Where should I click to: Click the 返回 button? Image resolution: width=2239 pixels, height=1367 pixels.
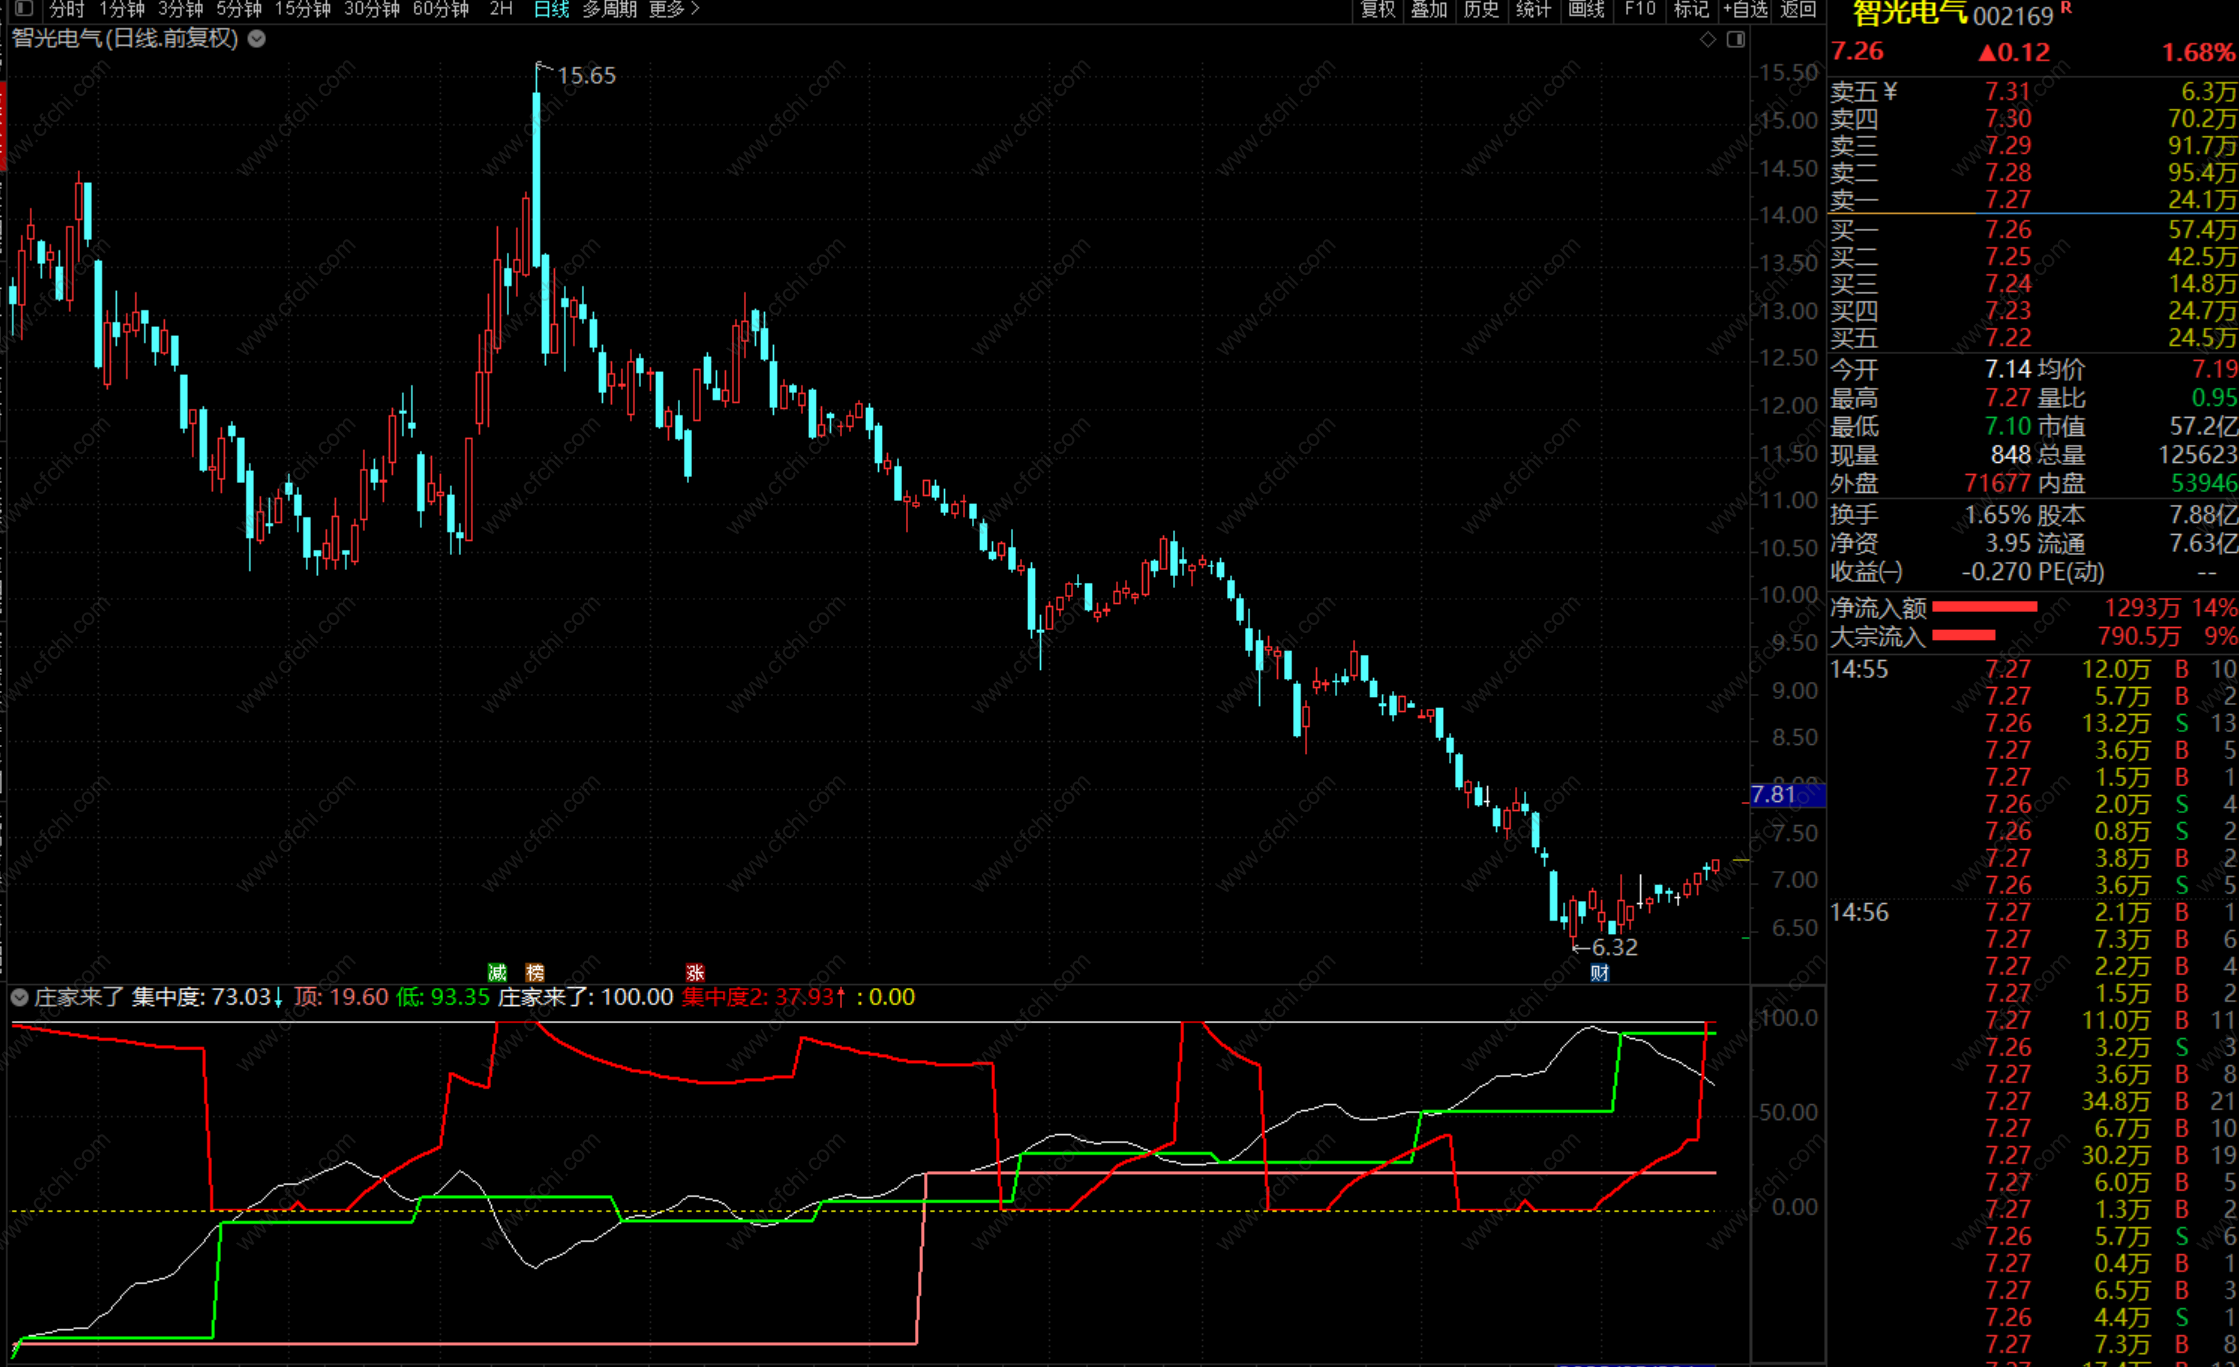1799,9
